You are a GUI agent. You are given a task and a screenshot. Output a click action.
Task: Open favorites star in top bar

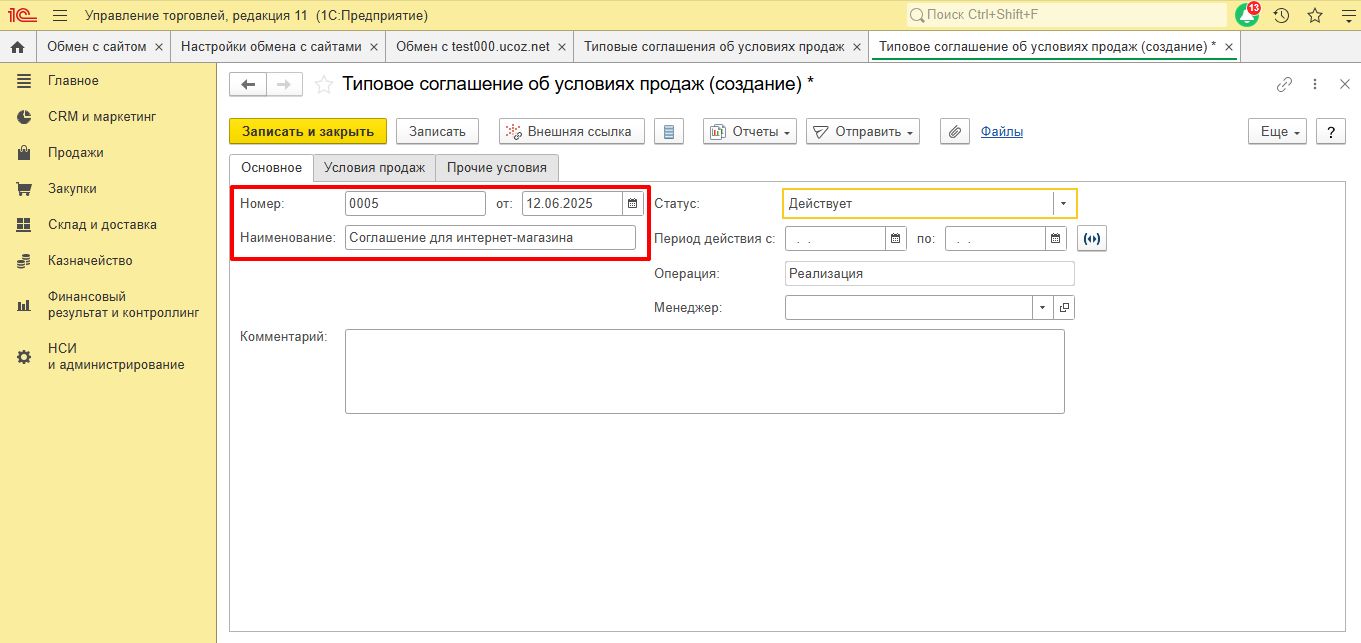coord(1315,15)
